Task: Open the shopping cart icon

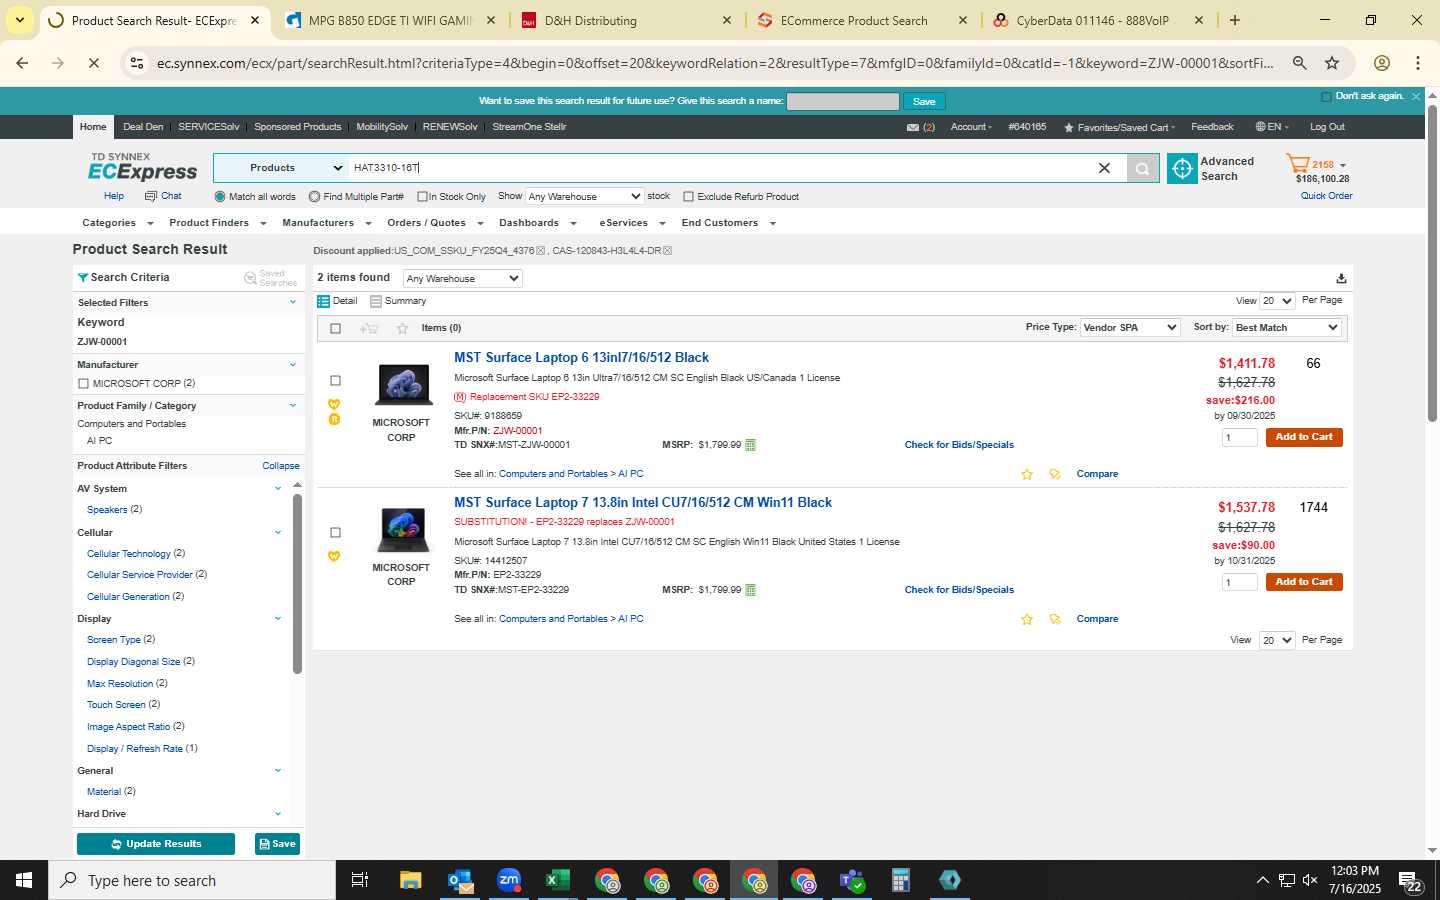Action: [x=1298, y=164]
